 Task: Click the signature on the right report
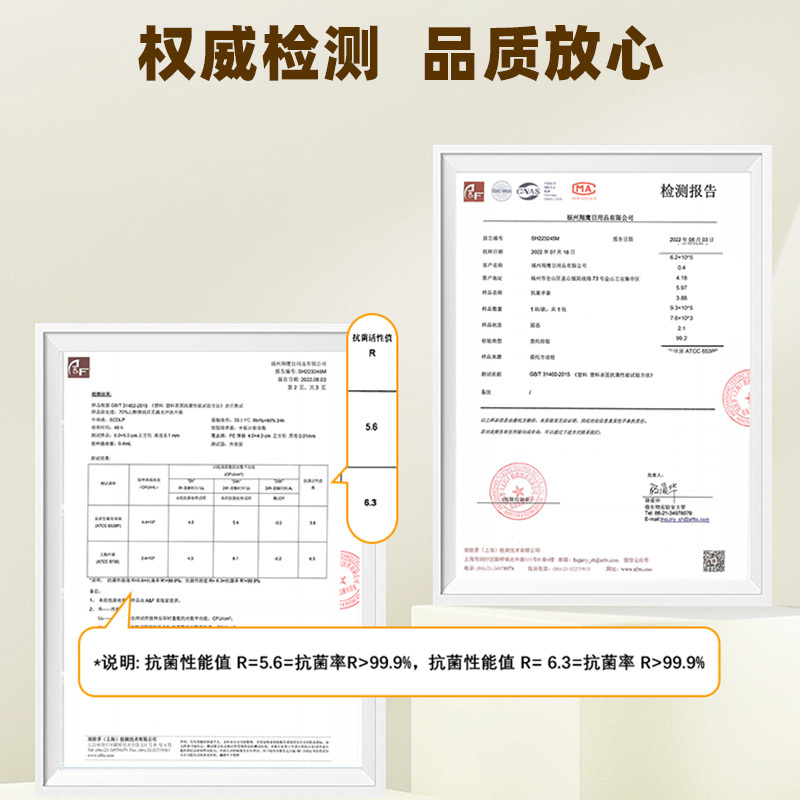663,489
